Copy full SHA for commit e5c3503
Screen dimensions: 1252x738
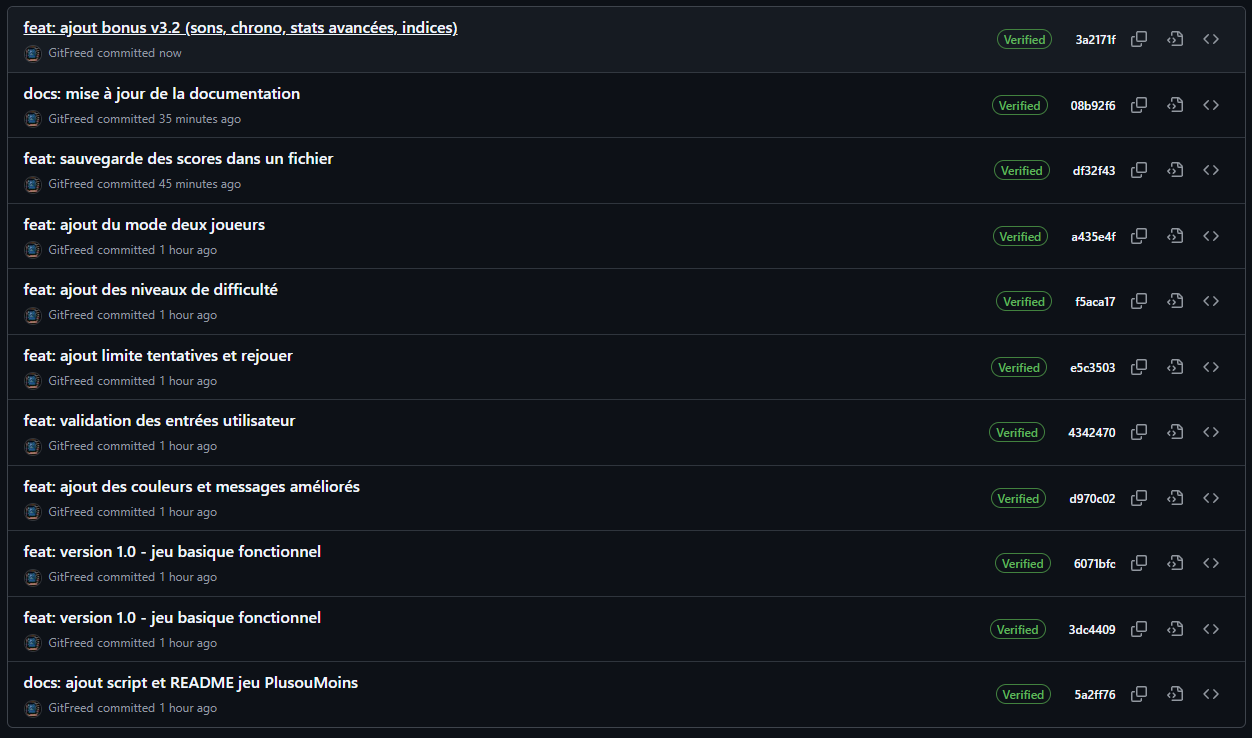point(1138,367)
